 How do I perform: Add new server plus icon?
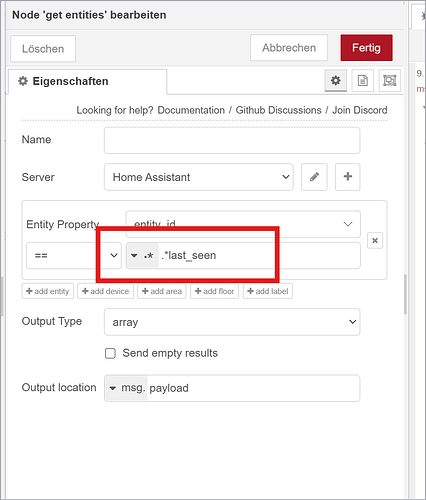[x=348, y=177]
